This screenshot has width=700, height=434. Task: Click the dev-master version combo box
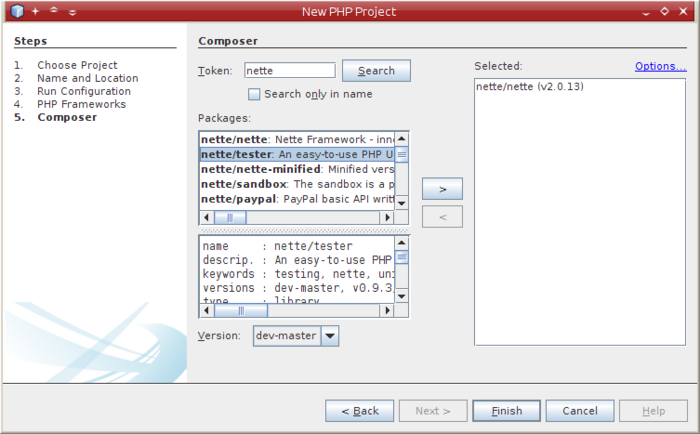pyautogui.click(x=296, y=336)
